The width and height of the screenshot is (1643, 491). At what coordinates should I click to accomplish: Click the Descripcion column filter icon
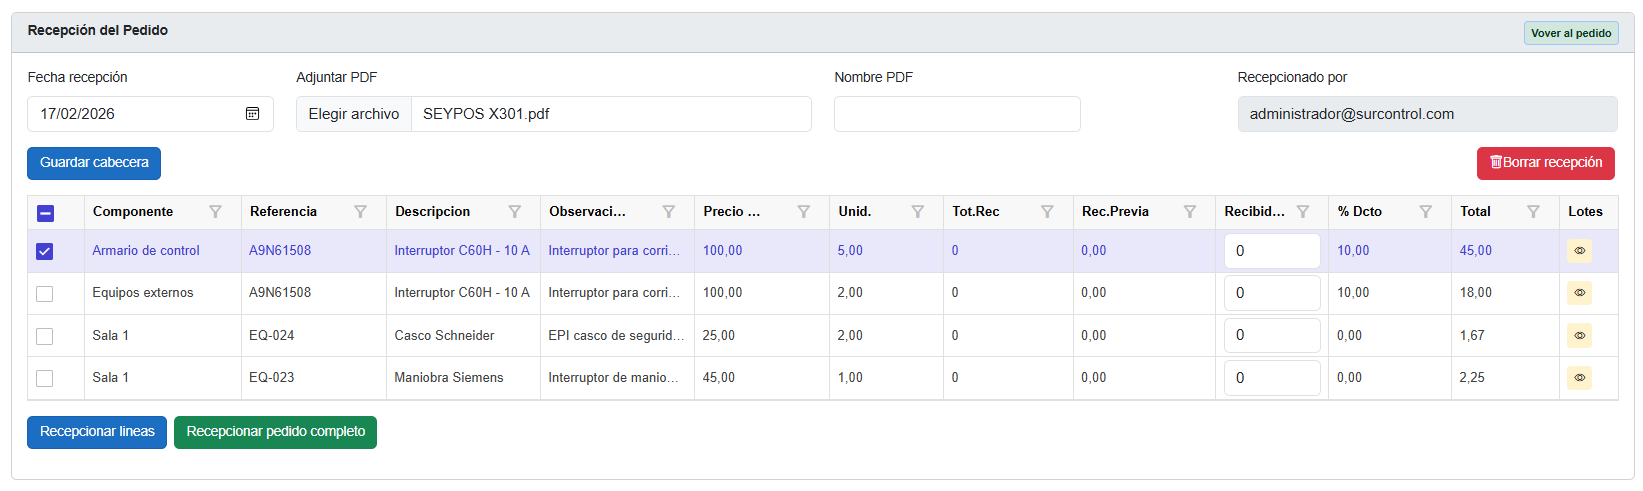(514, 212)
